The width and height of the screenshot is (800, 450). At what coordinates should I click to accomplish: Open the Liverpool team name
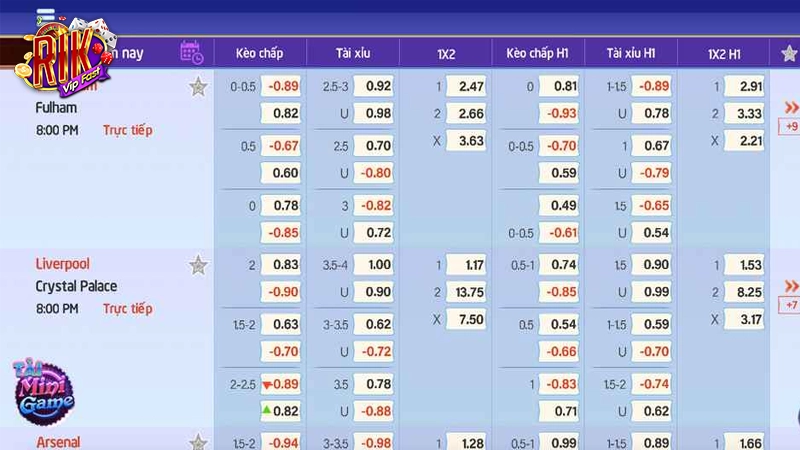[x=62, y=264]
